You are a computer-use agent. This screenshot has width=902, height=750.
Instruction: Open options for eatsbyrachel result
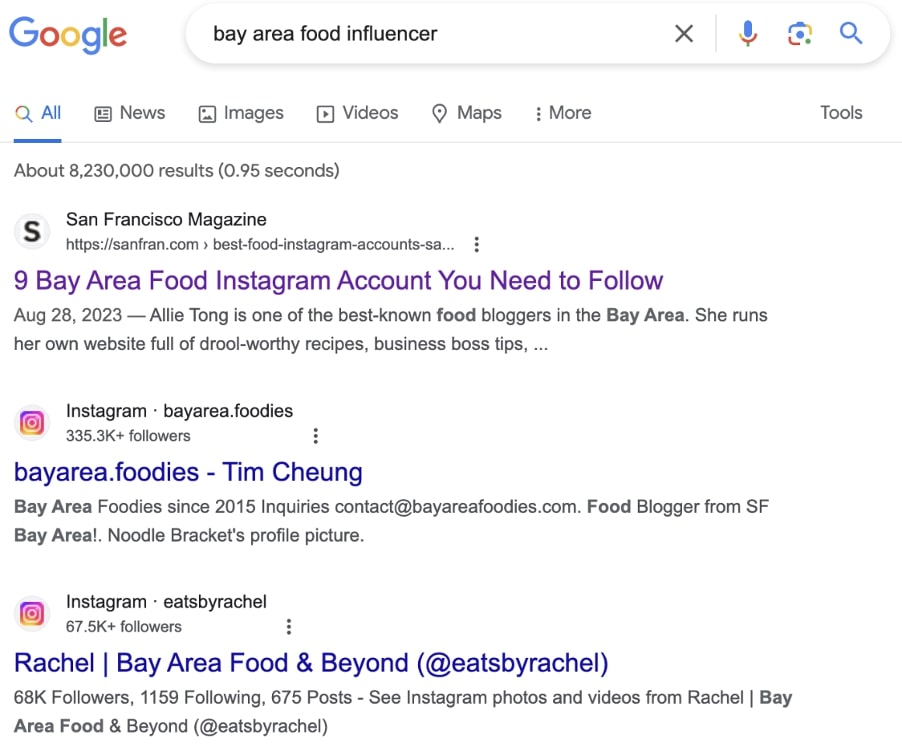click(x=289, y=627)
